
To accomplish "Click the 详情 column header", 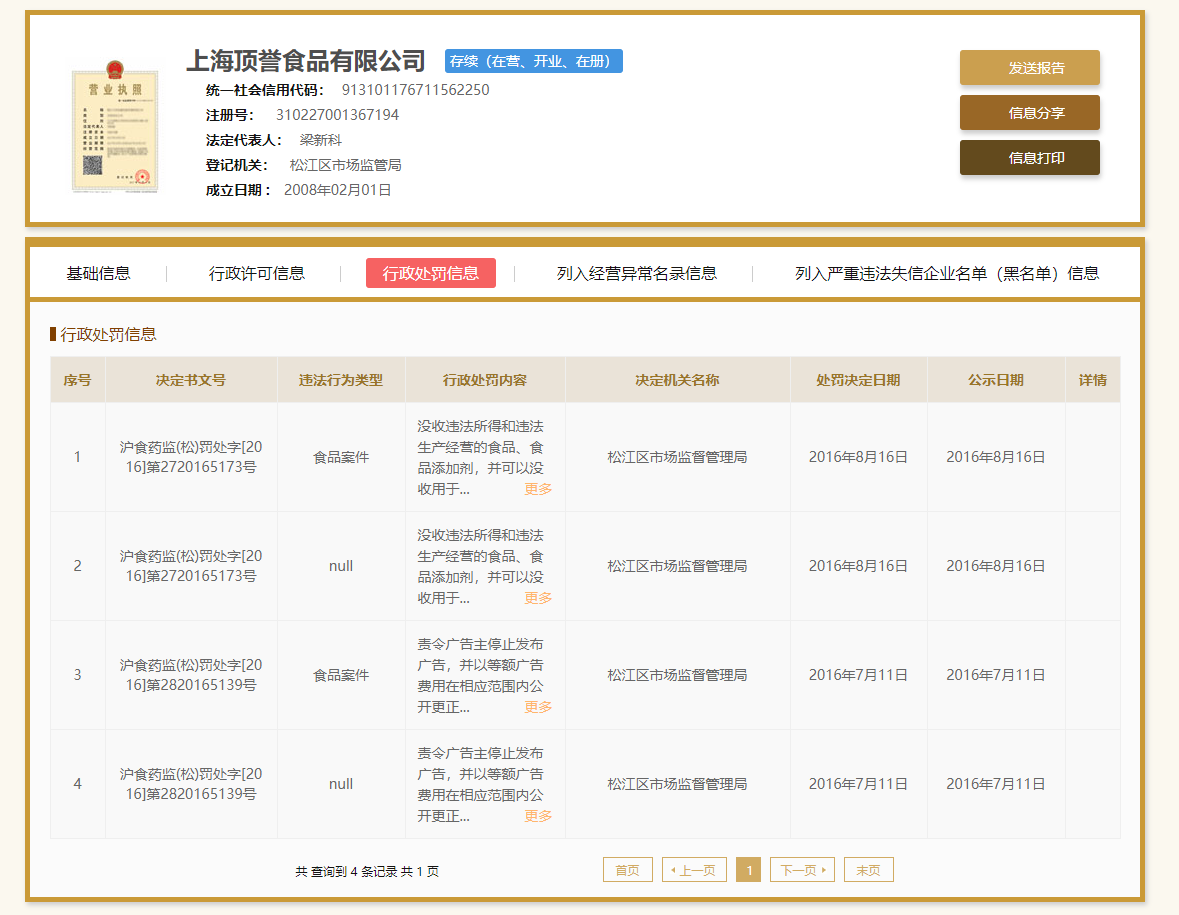I will (x=1093, y=380).
